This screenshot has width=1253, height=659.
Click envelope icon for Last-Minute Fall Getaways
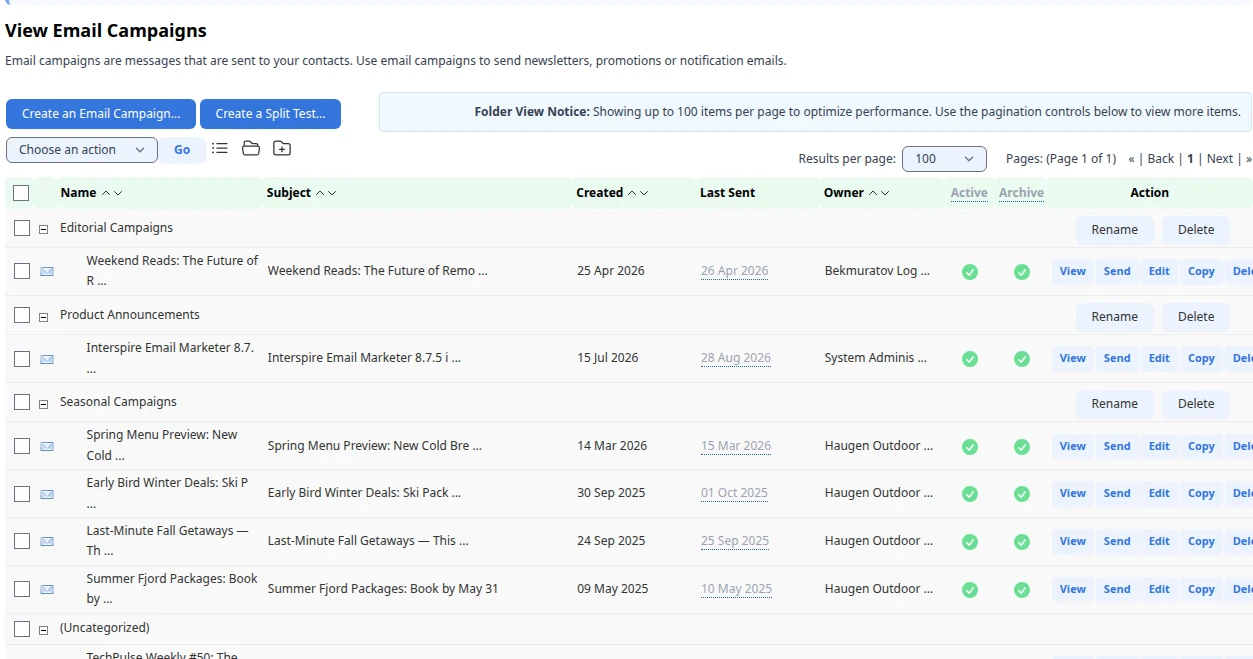[x=47, y=541]
